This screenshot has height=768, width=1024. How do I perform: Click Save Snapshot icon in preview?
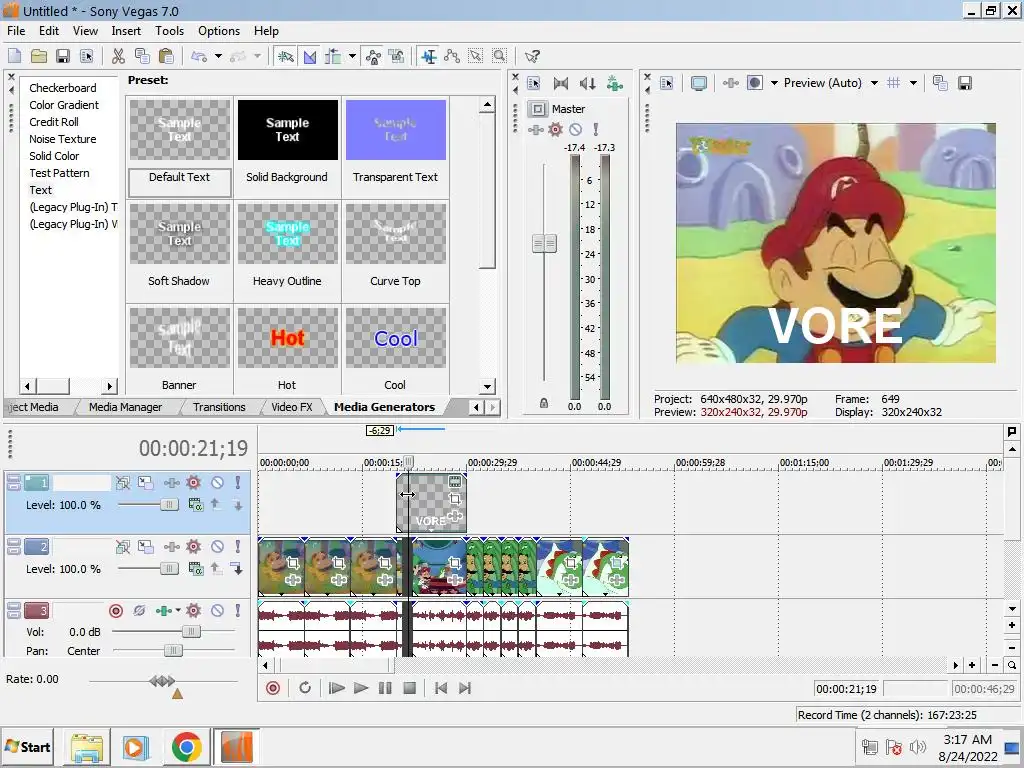[x=965, y=83]
